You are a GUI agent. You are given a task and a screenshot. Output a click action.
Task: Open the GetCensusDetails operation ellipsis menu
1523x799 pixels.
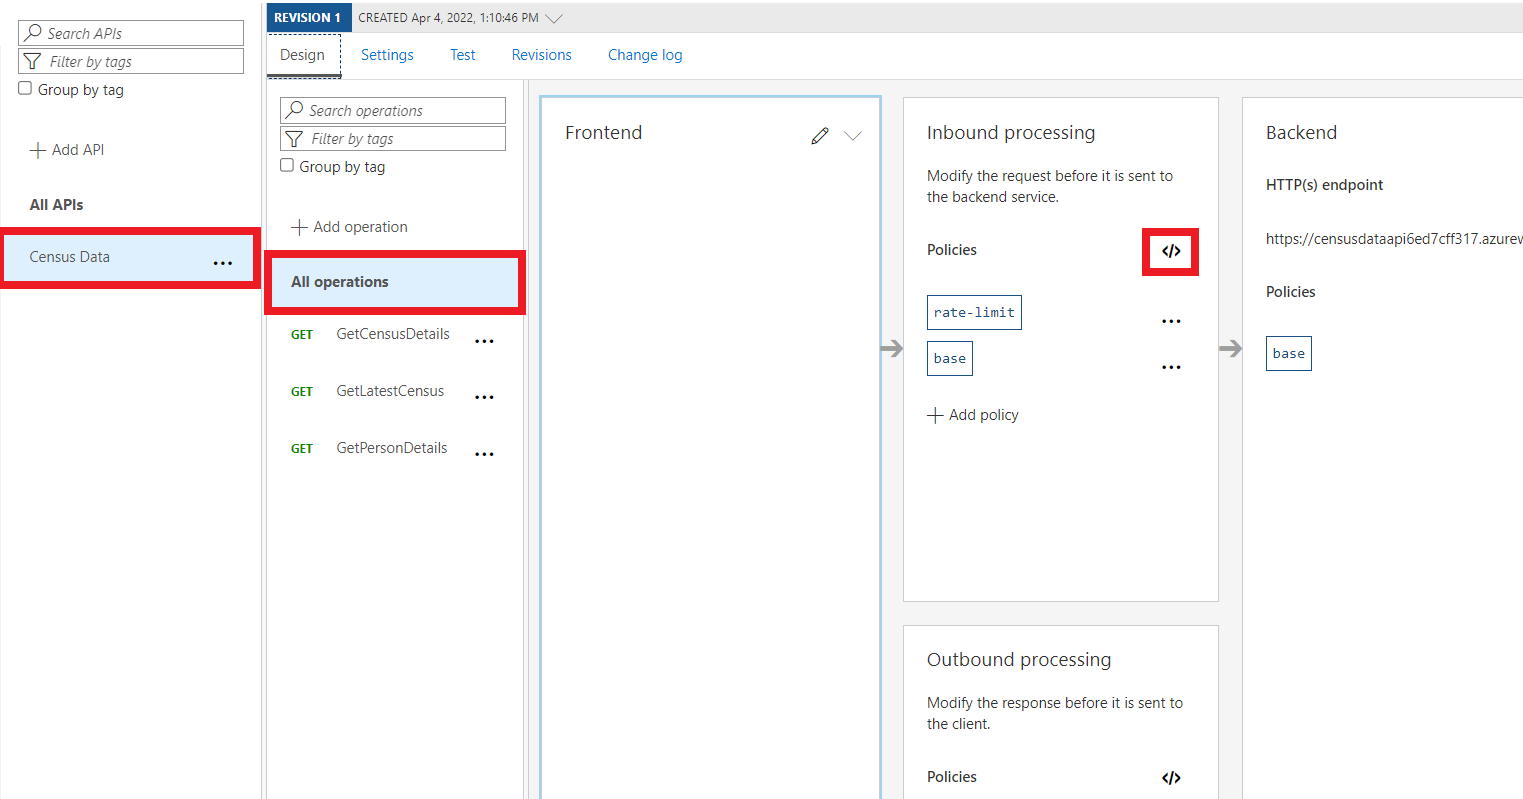[x=484, y=341]
